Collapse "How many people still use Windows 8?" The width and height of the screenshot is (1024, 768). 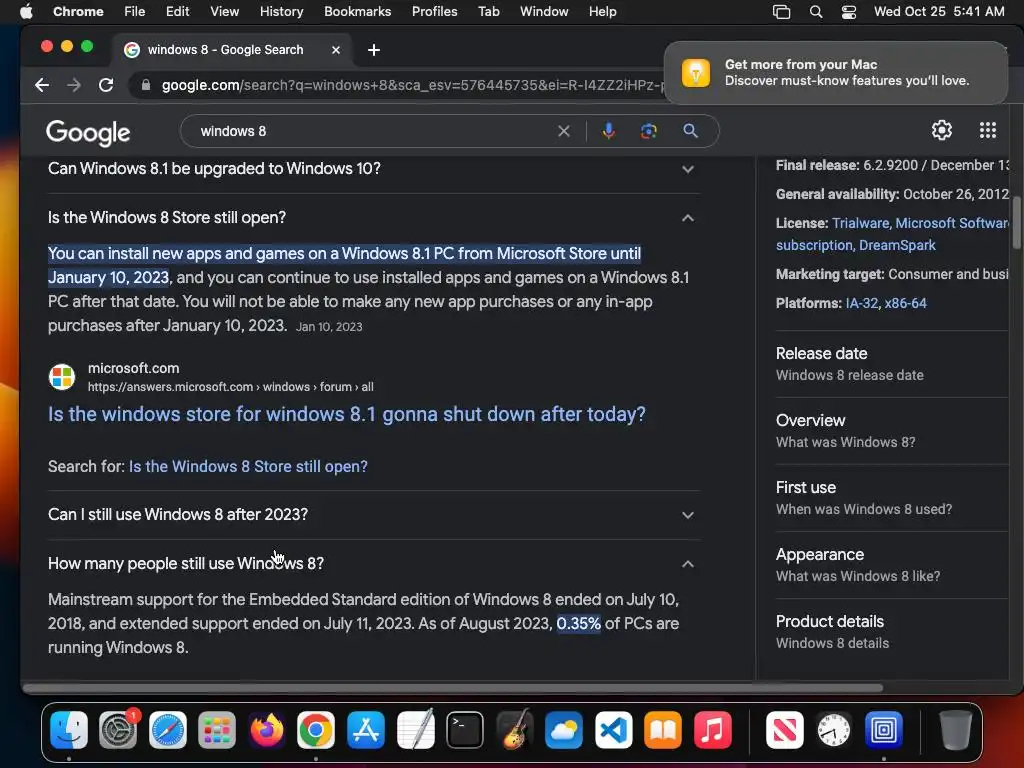pyautogui.click(x=374, y=564)
